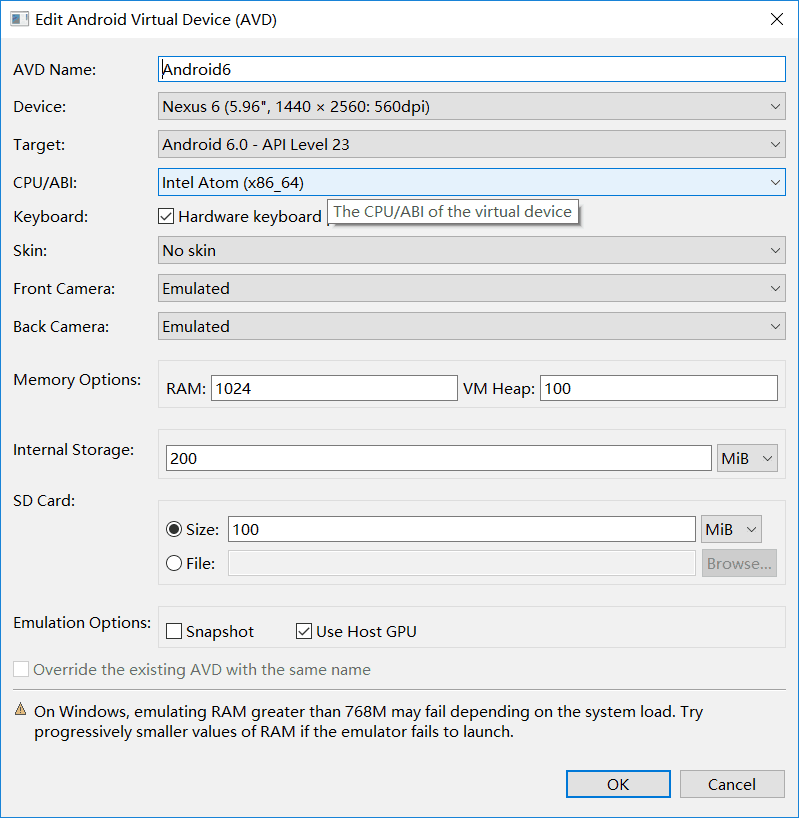This screenshot has height=818, width=799.
Task: Click the Internal Storage label
Action: tap(74, 450)
